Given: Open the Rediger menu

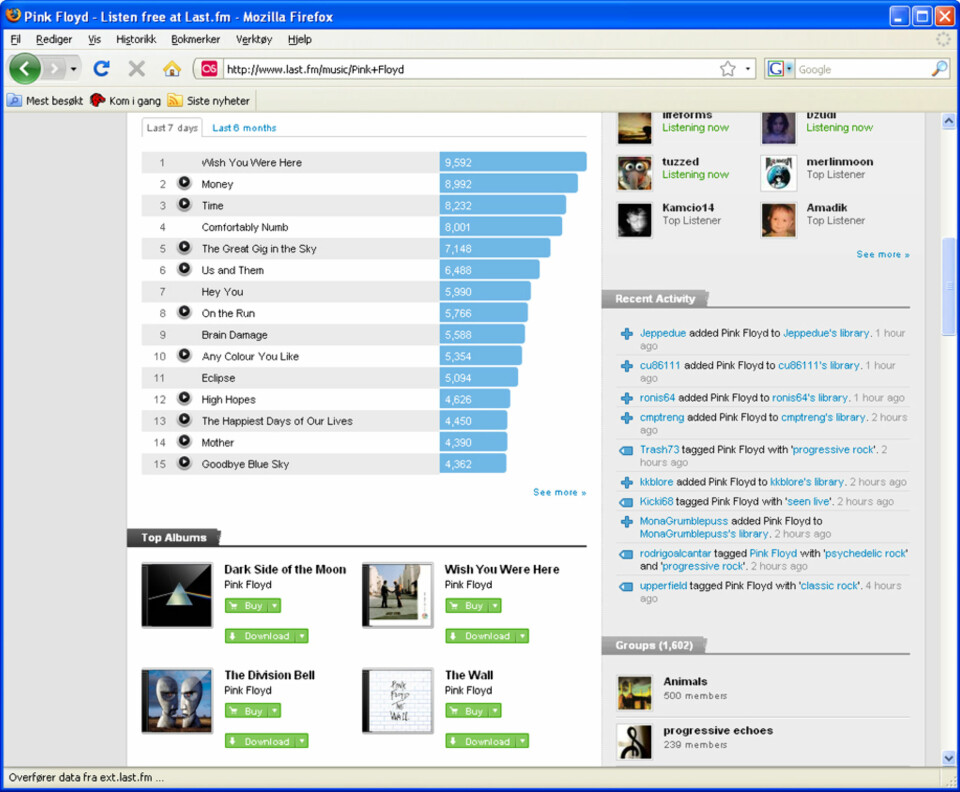Looking at the screenshot, I should coord(54,39).
